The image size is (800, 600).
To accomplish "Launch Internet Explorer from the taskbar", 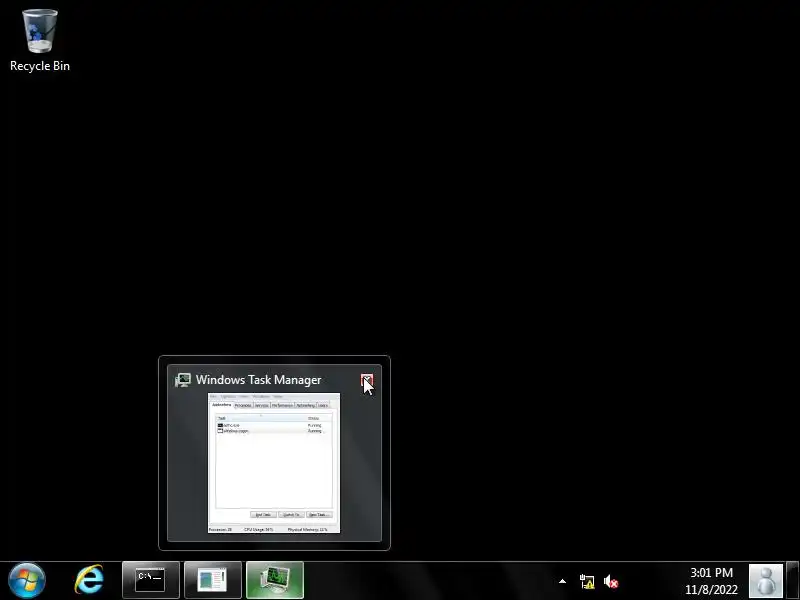I will click(89, 580).
